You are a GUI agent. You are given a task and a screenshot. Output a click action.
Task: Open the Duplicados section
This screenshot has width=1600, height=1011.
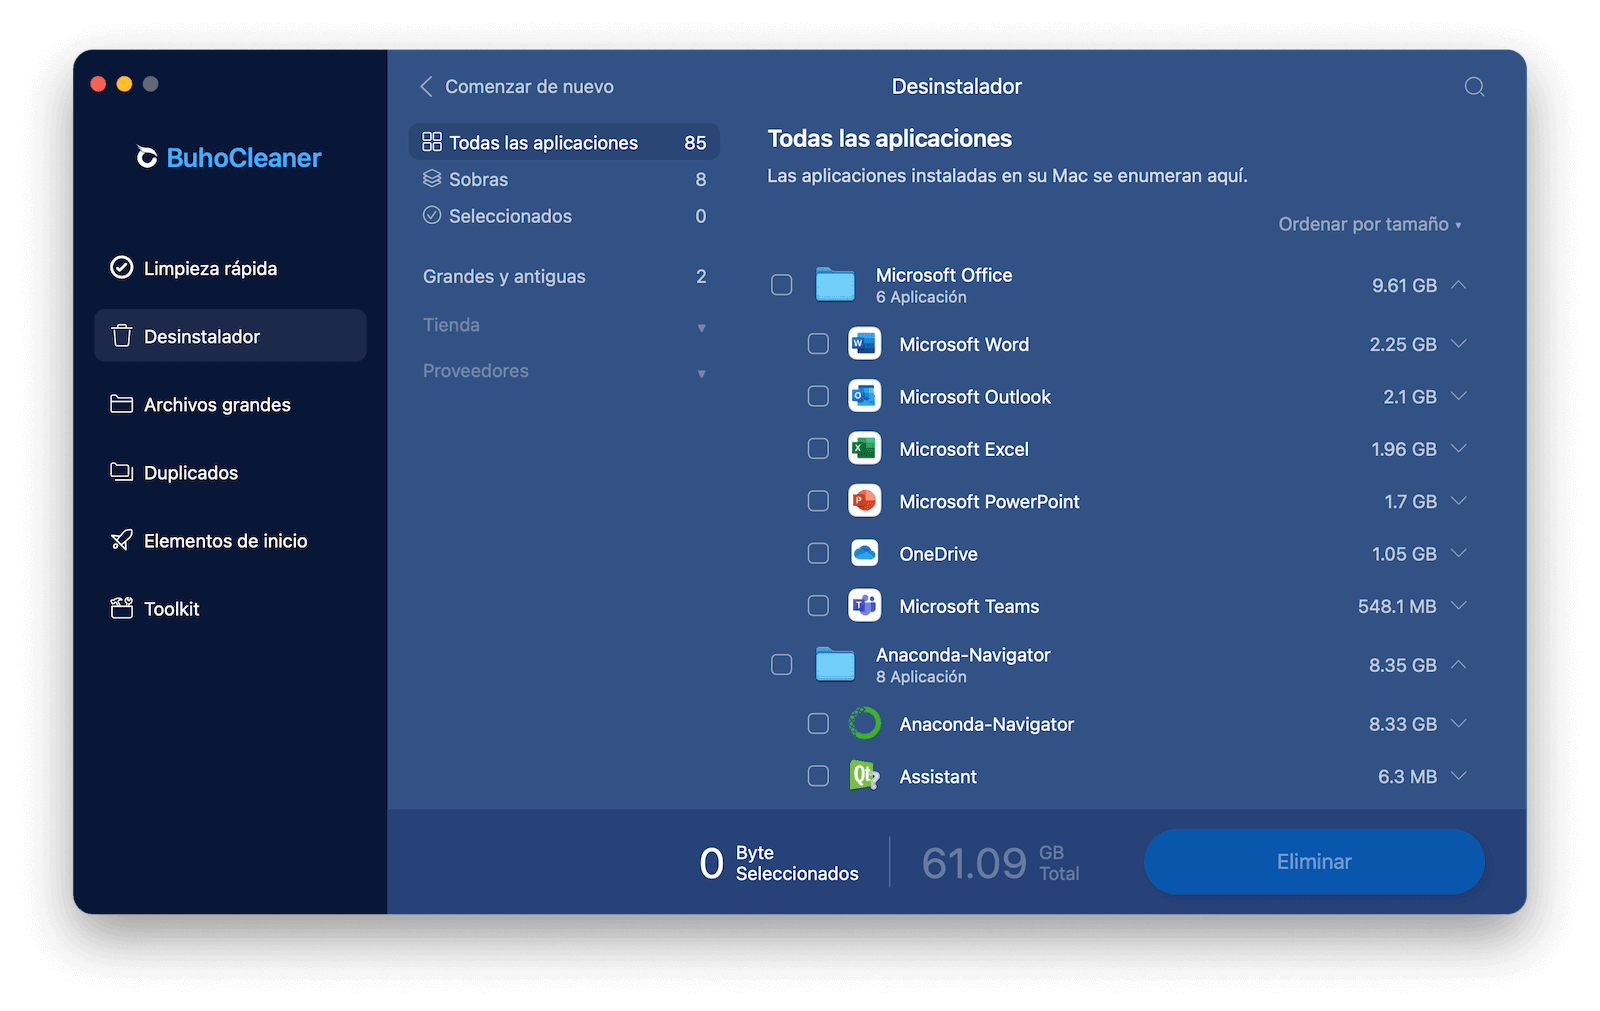230,472
